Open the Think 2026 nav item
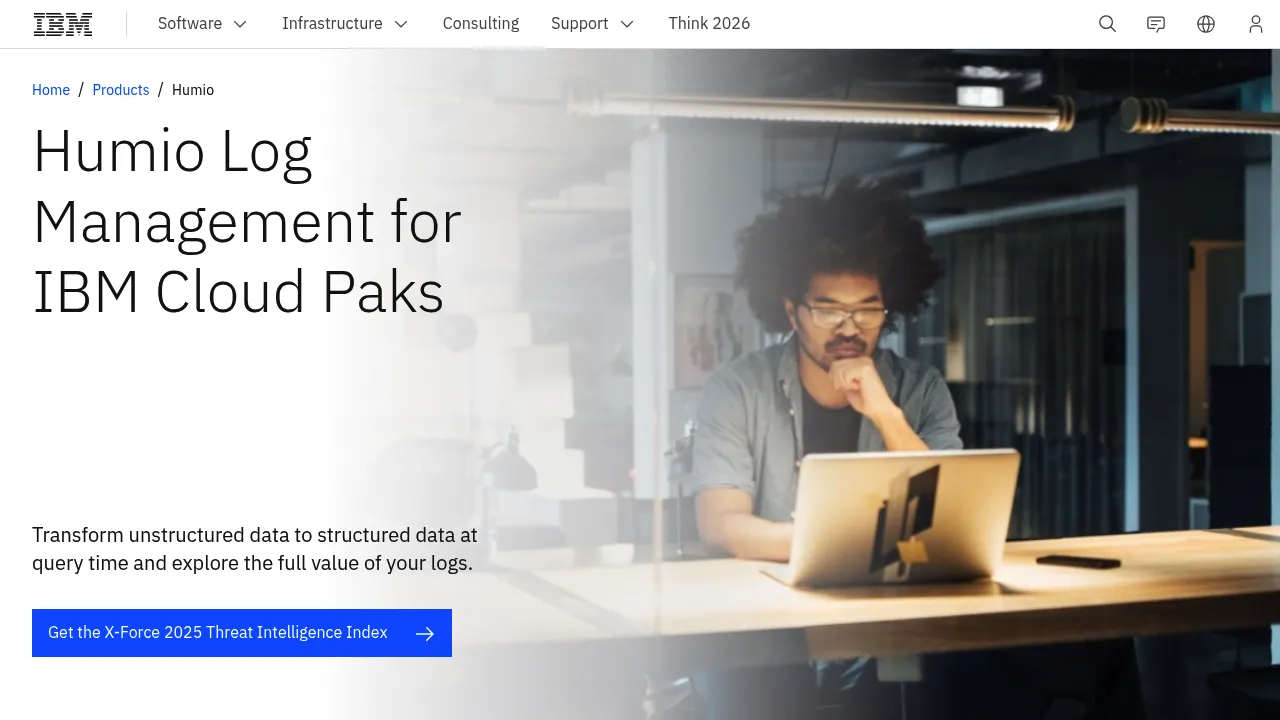The height and width of the screenshot is (720, 1280). (x=709, y=24)
